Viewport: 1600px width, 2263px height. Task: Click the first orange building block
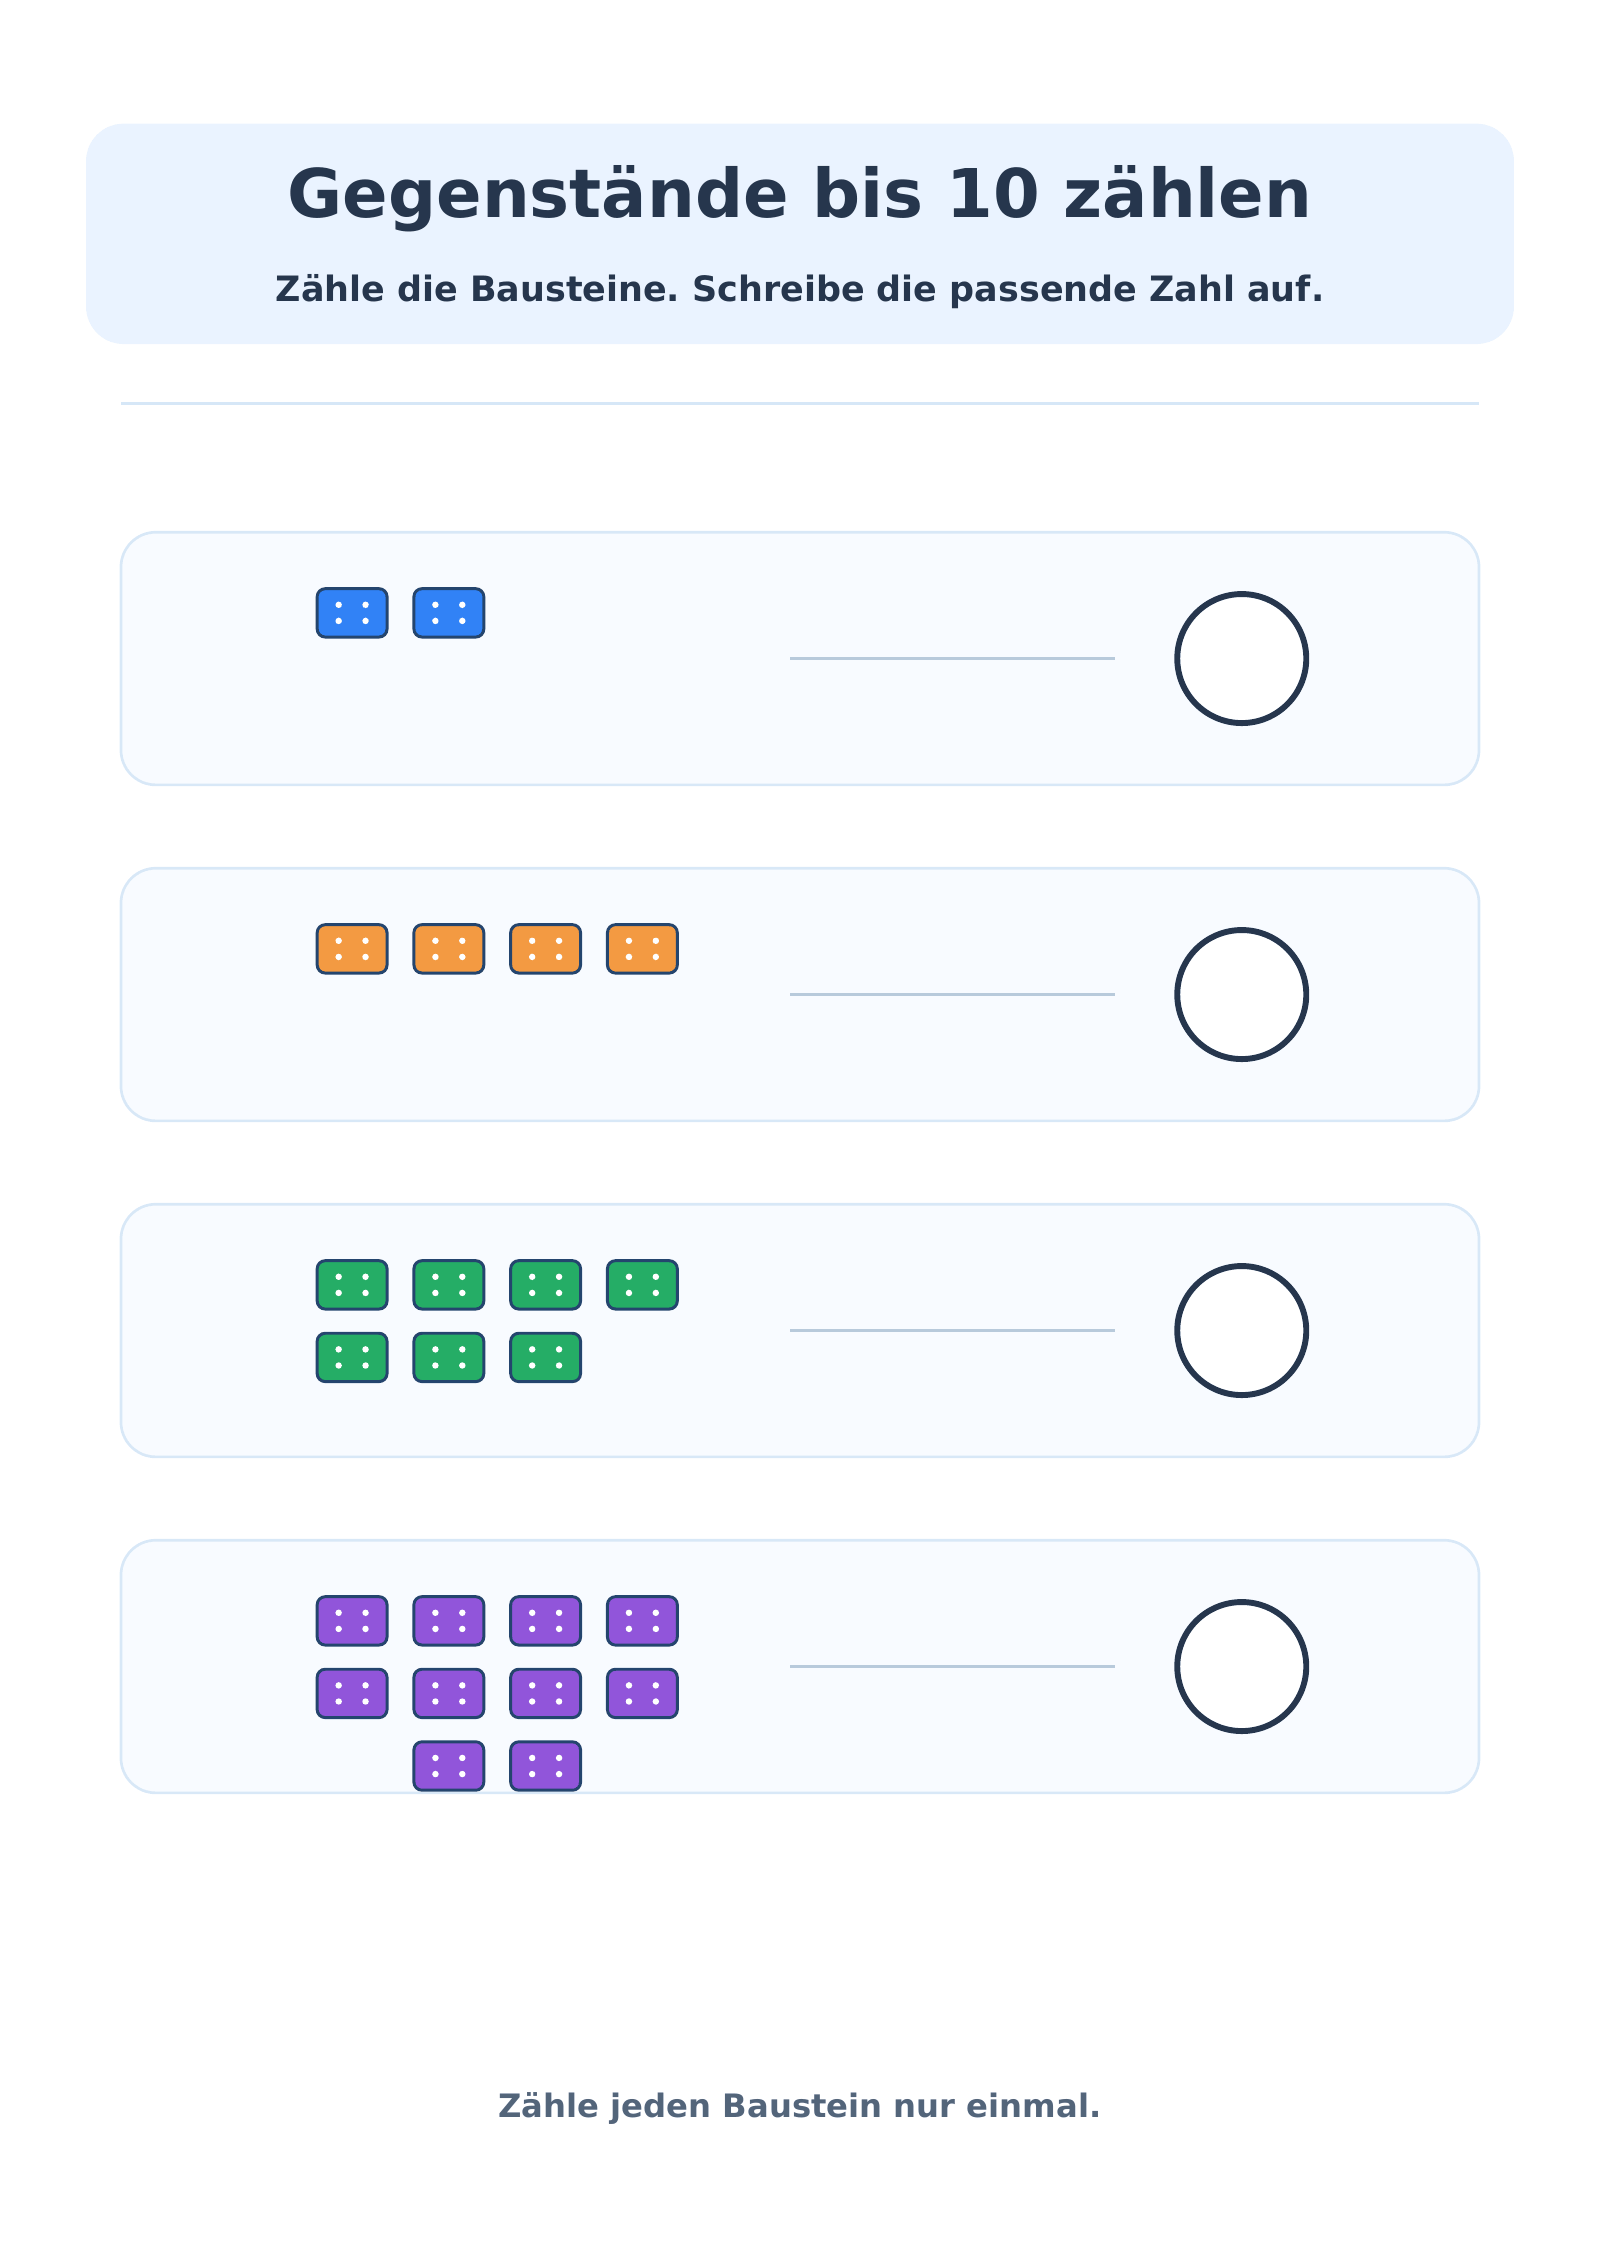pos(352,949)
